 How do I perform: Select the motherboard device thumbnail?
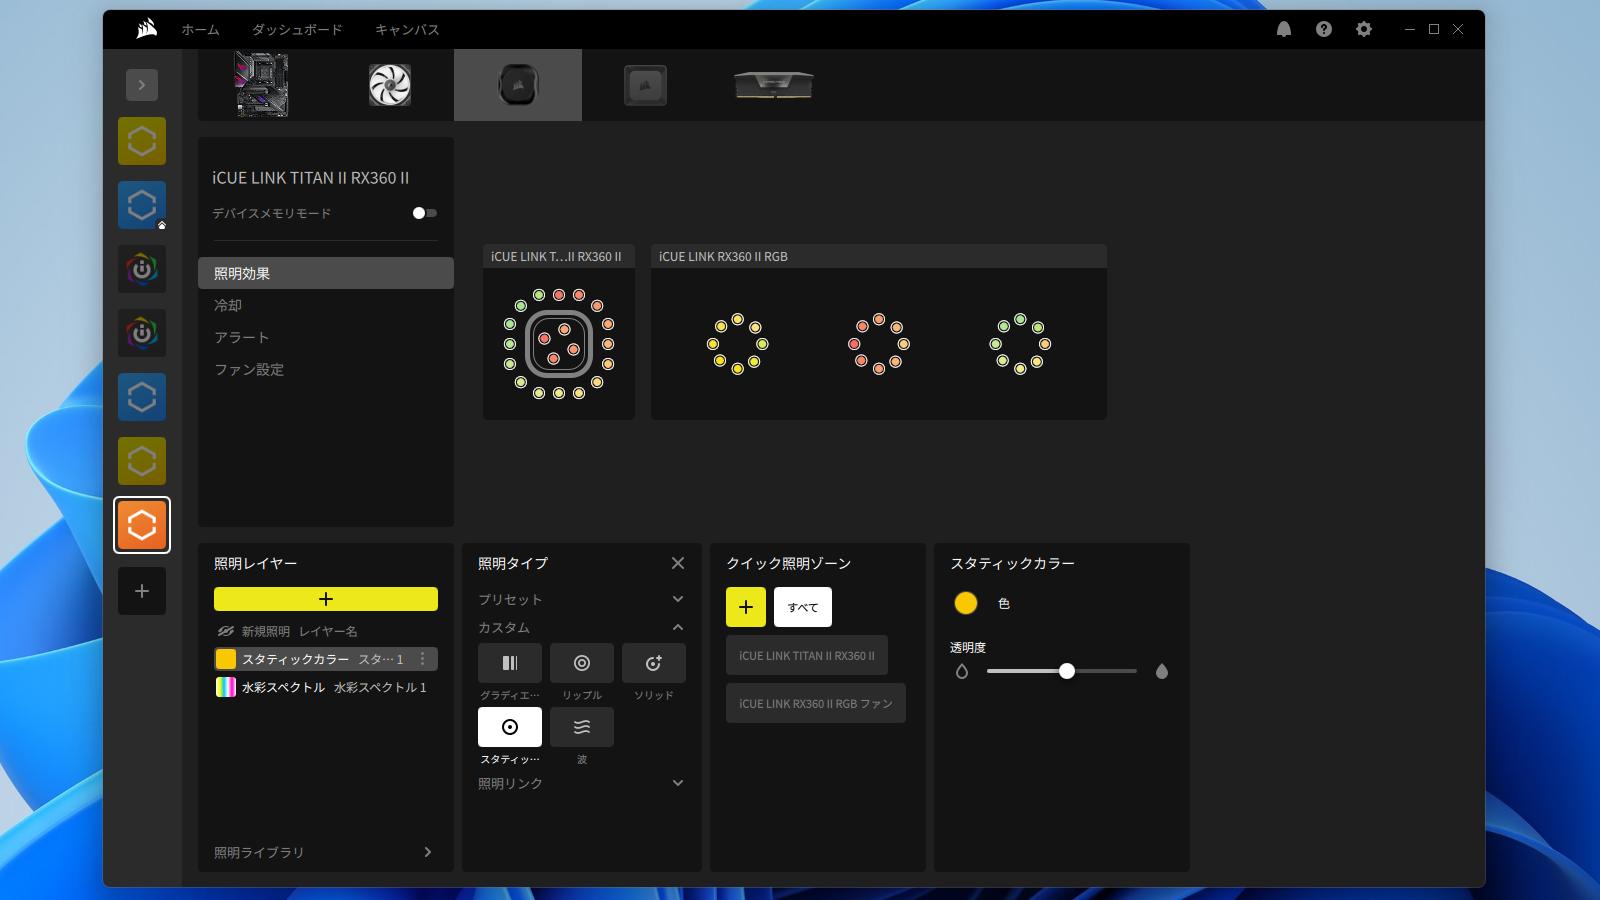tap(262, 85)
